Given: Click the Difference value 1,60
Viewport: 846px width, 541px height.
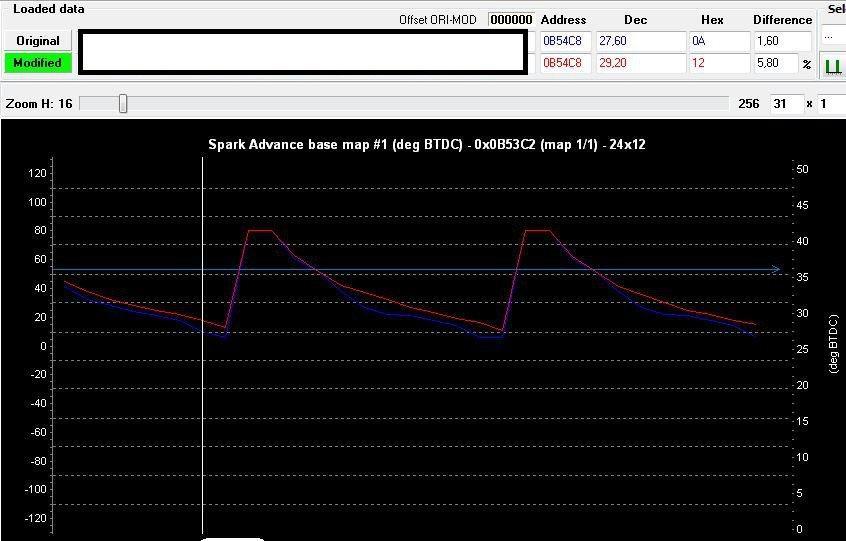Looking at the screenshot, I should coord(782,41).
